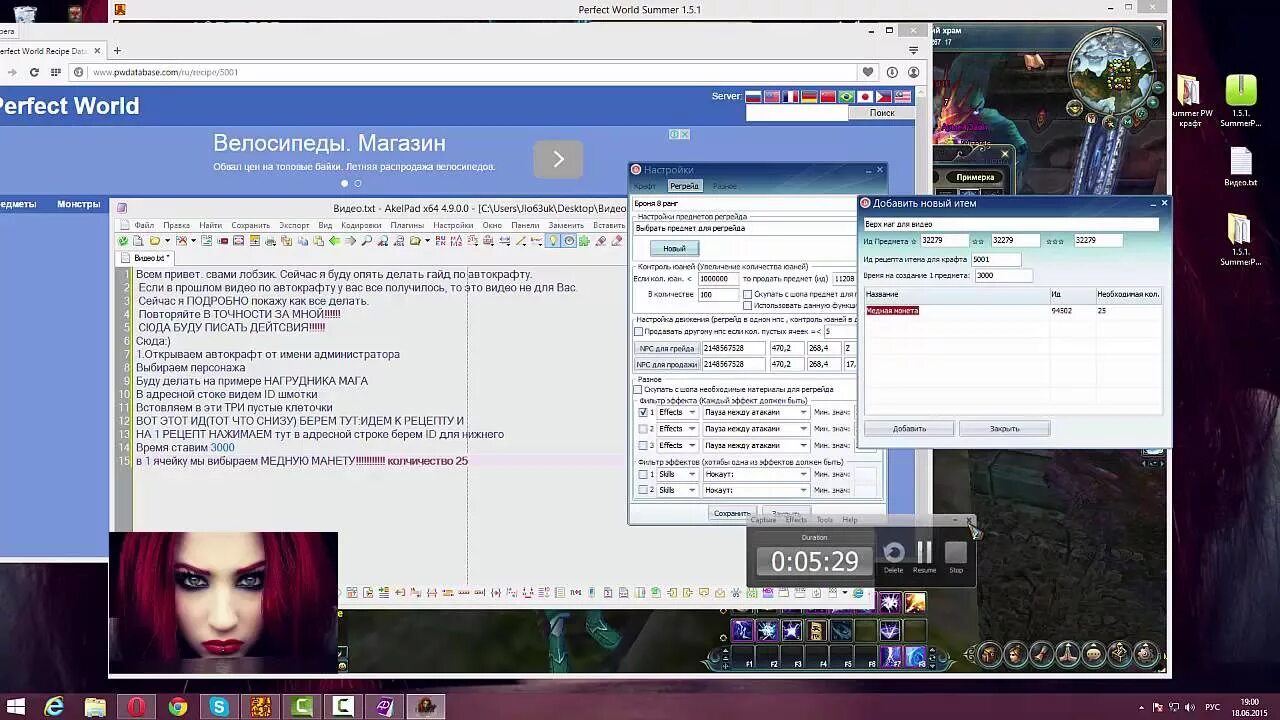The image size is (1280, 720).
Task: Click the green back arrow in AkelPad toolbar
Action: [x=334, y=241]
